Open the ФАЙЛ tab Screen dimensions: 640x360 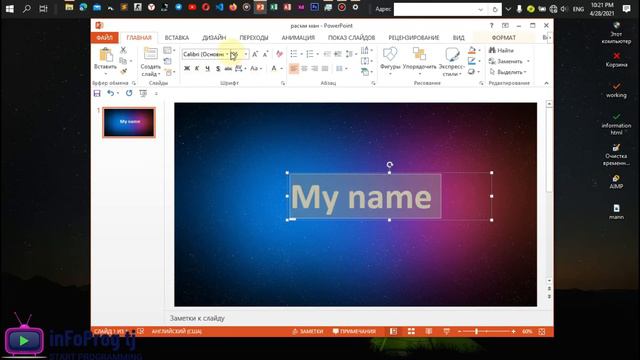click(104, 38)
